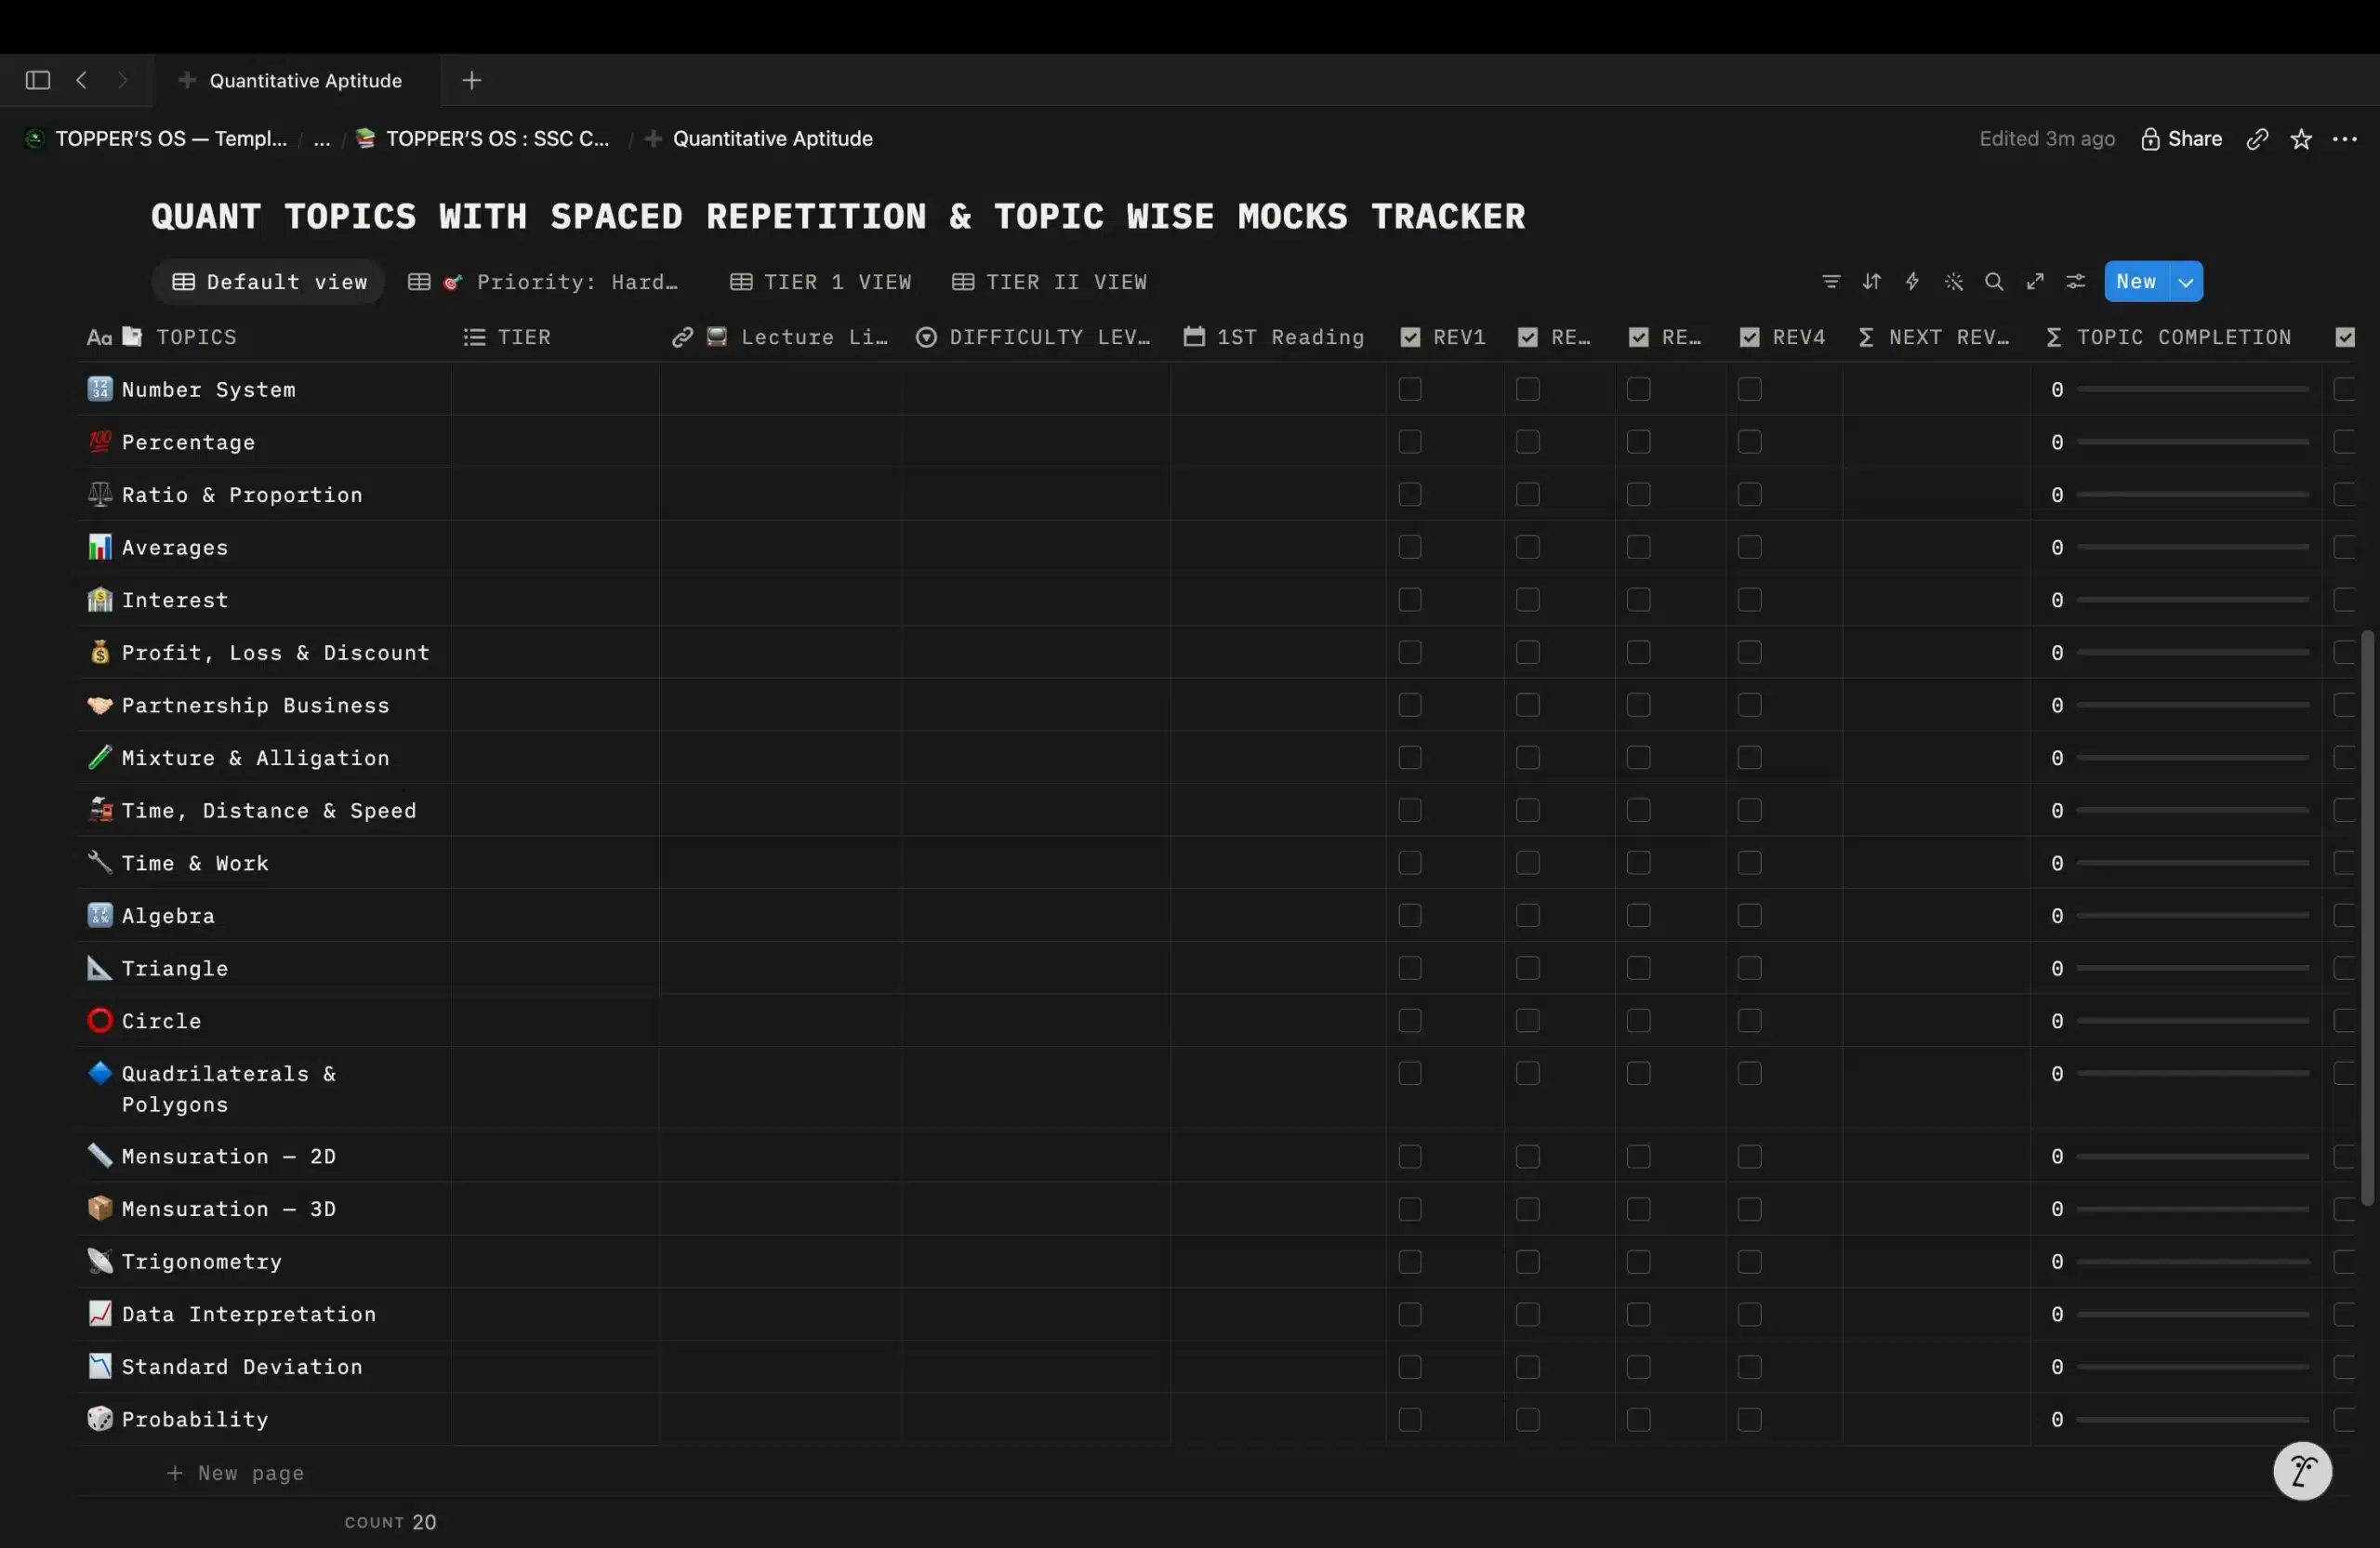
Task: Click the Data Interpretation chart icon
Action: pyautogui.click(x=100, y=1313)
